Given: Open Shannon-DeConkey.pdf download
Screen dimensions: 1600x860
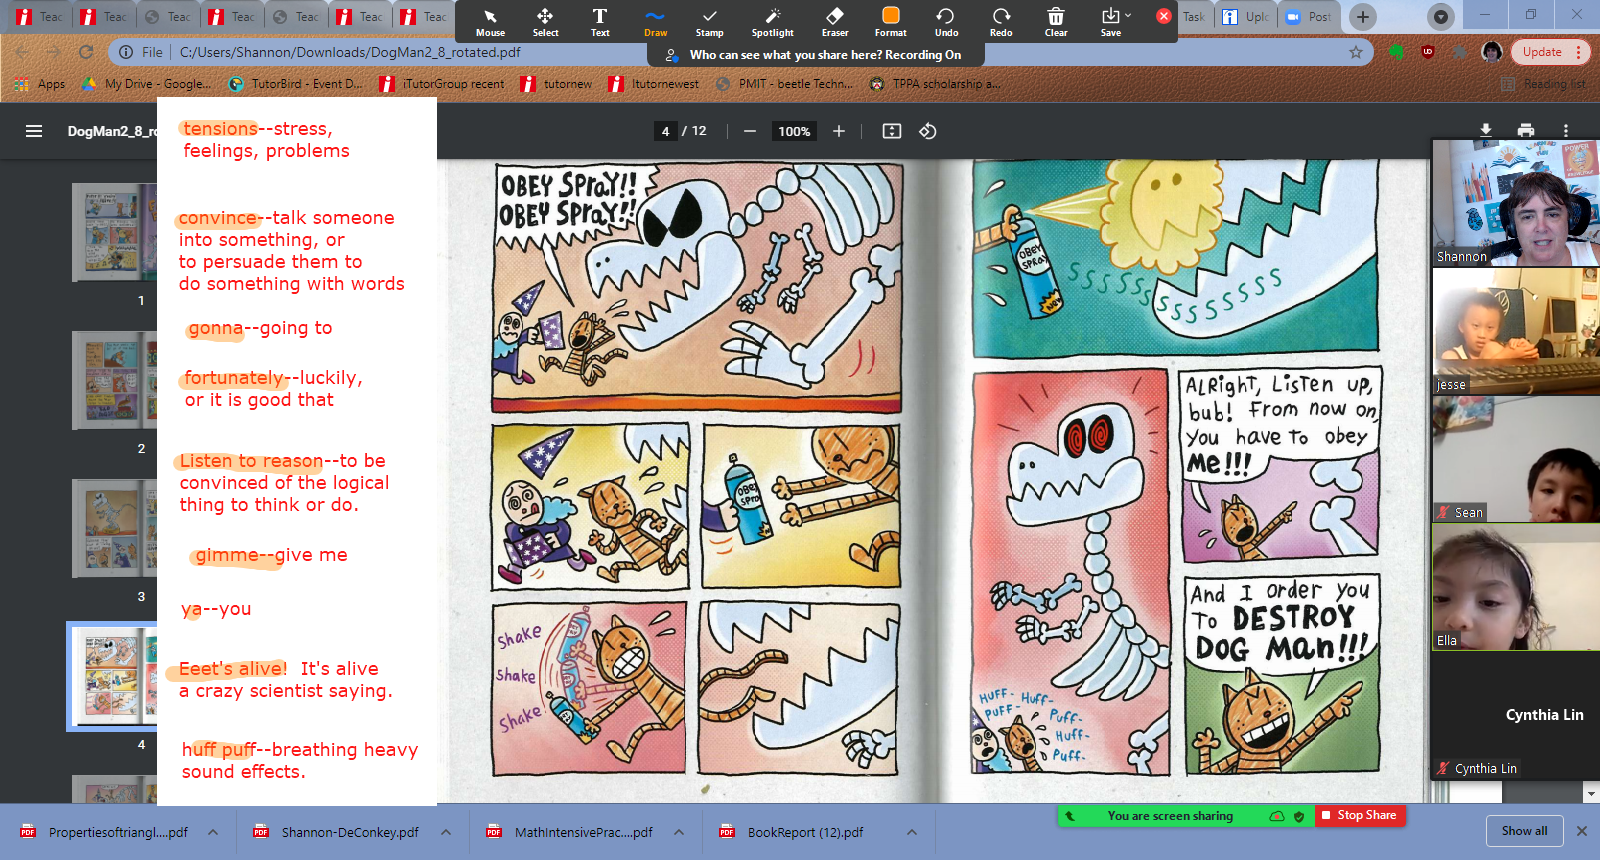Looking at the screenshot, I should coord(338,832).
